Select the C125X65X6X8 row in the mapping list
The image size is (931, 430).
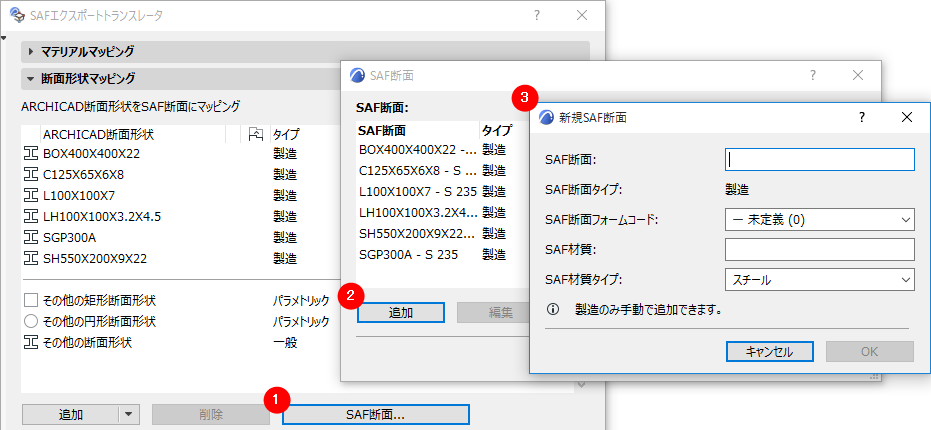point(179,175)
